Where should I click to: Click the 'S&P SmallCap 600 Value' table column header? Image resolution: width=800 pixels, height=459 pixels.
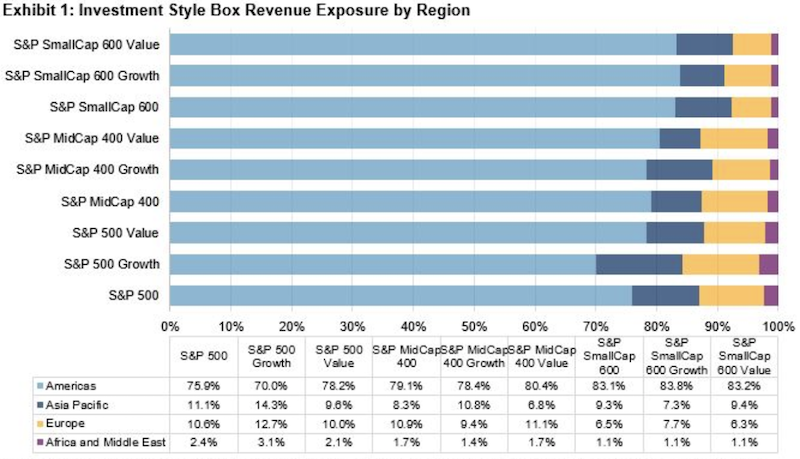pyautogui.click(x=744, y=356)
